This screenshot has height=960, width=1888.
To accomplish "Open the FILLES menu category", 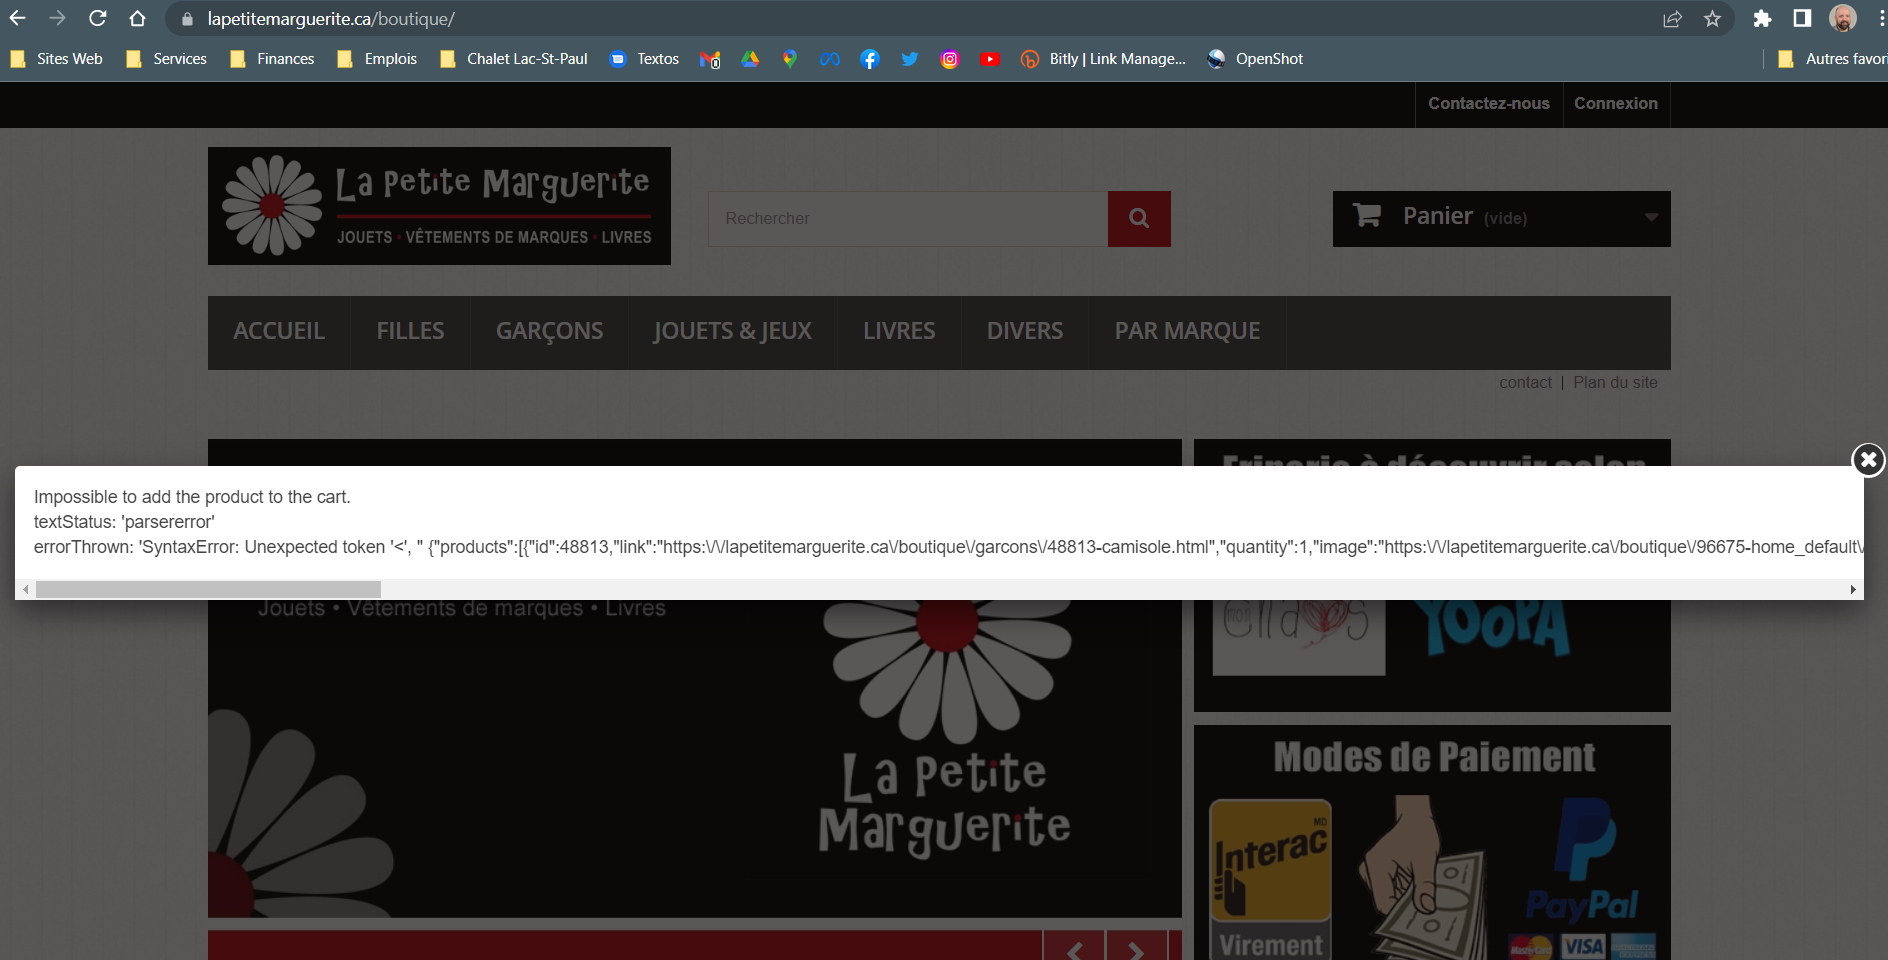I will [410, 331].
